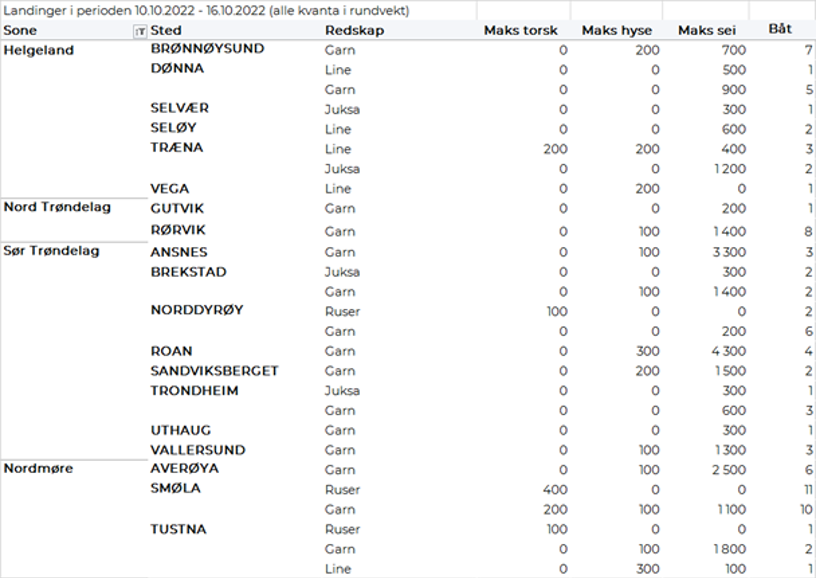The image size is (816, 578).
Task: Open the Sone column filter icon
Action: tap(138, 31)
